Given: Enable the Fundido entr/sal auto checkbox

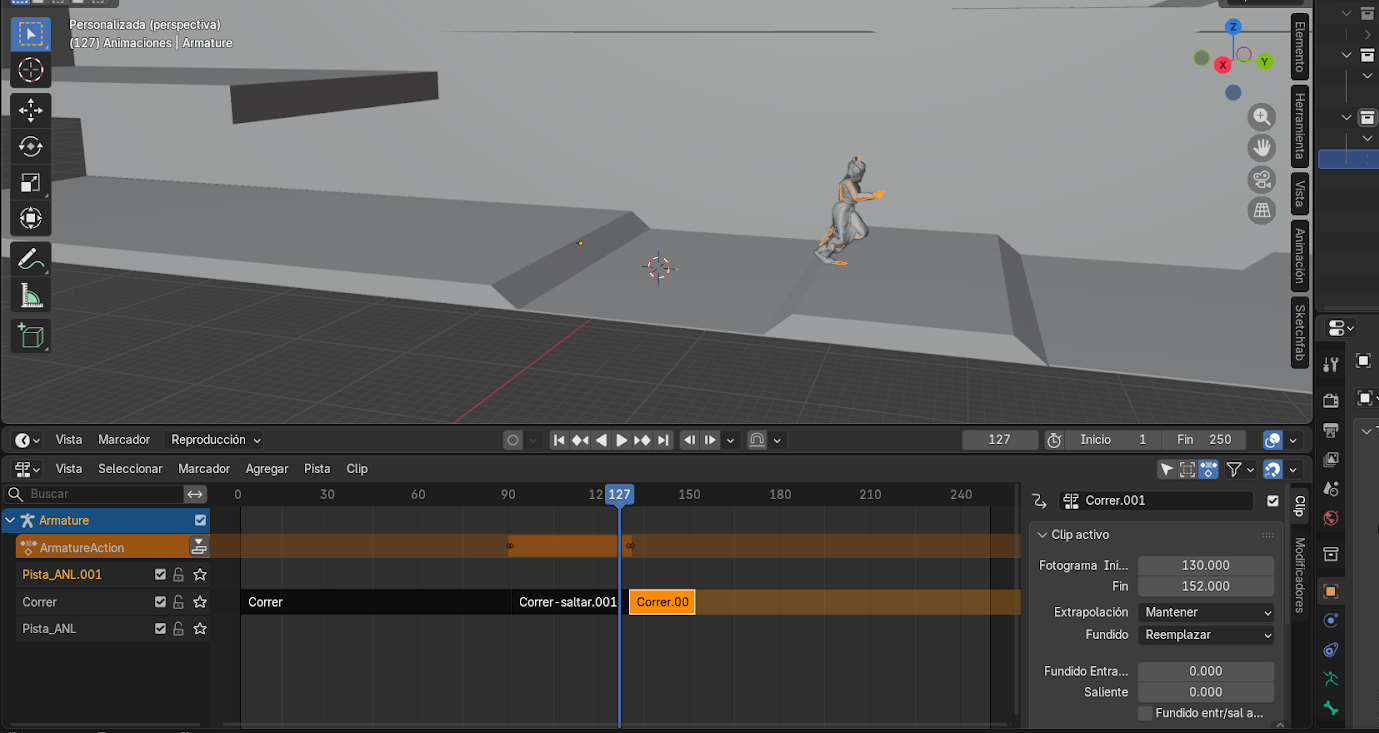Looking at the screenshot, I should (1146, 713).
